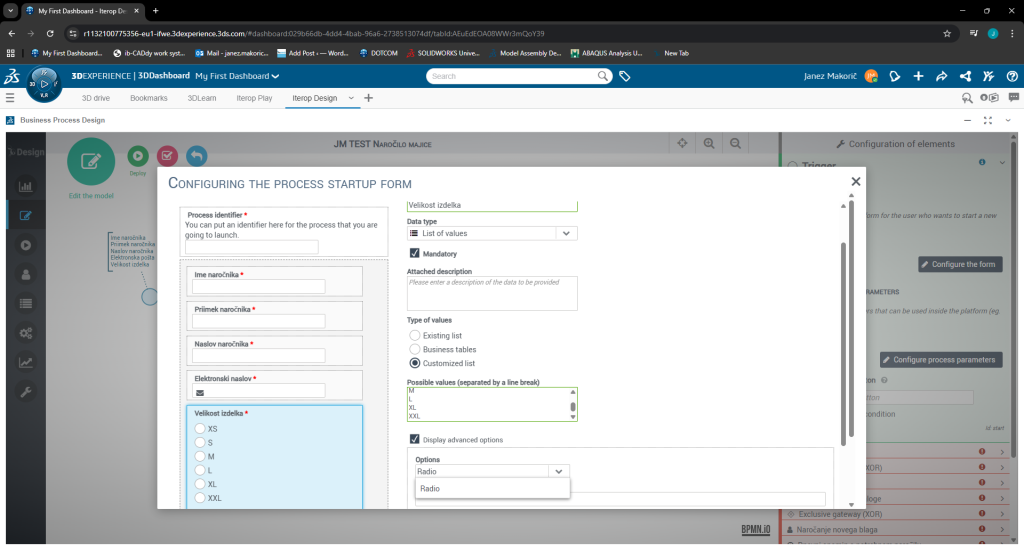Click the green Deploy play icon
The height and width of the screenshot is (550, 1024).
[x=138, y=156]
